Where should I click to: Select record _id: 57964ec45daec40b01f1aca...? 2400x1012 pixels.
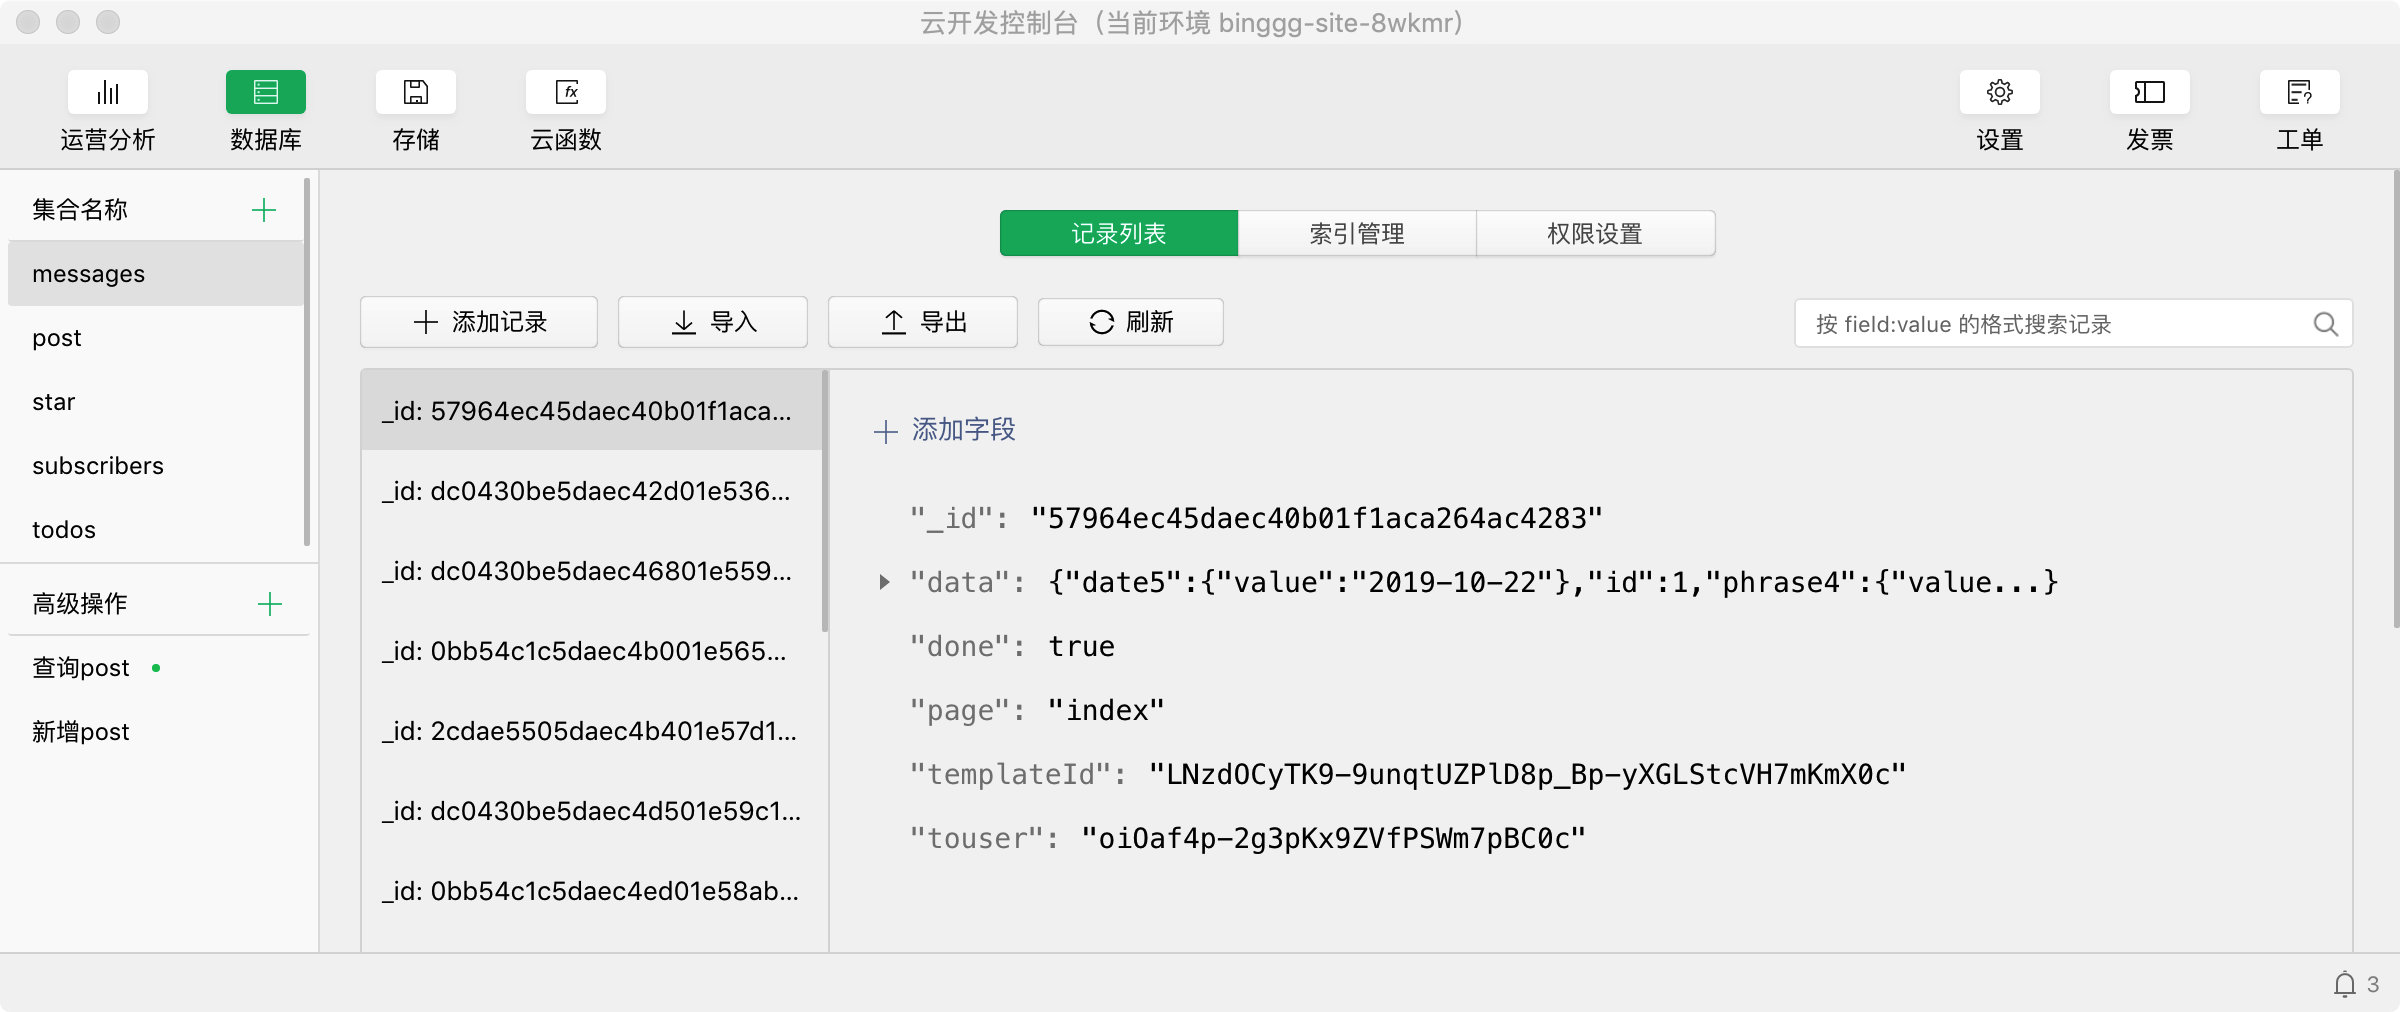point(591,411)
